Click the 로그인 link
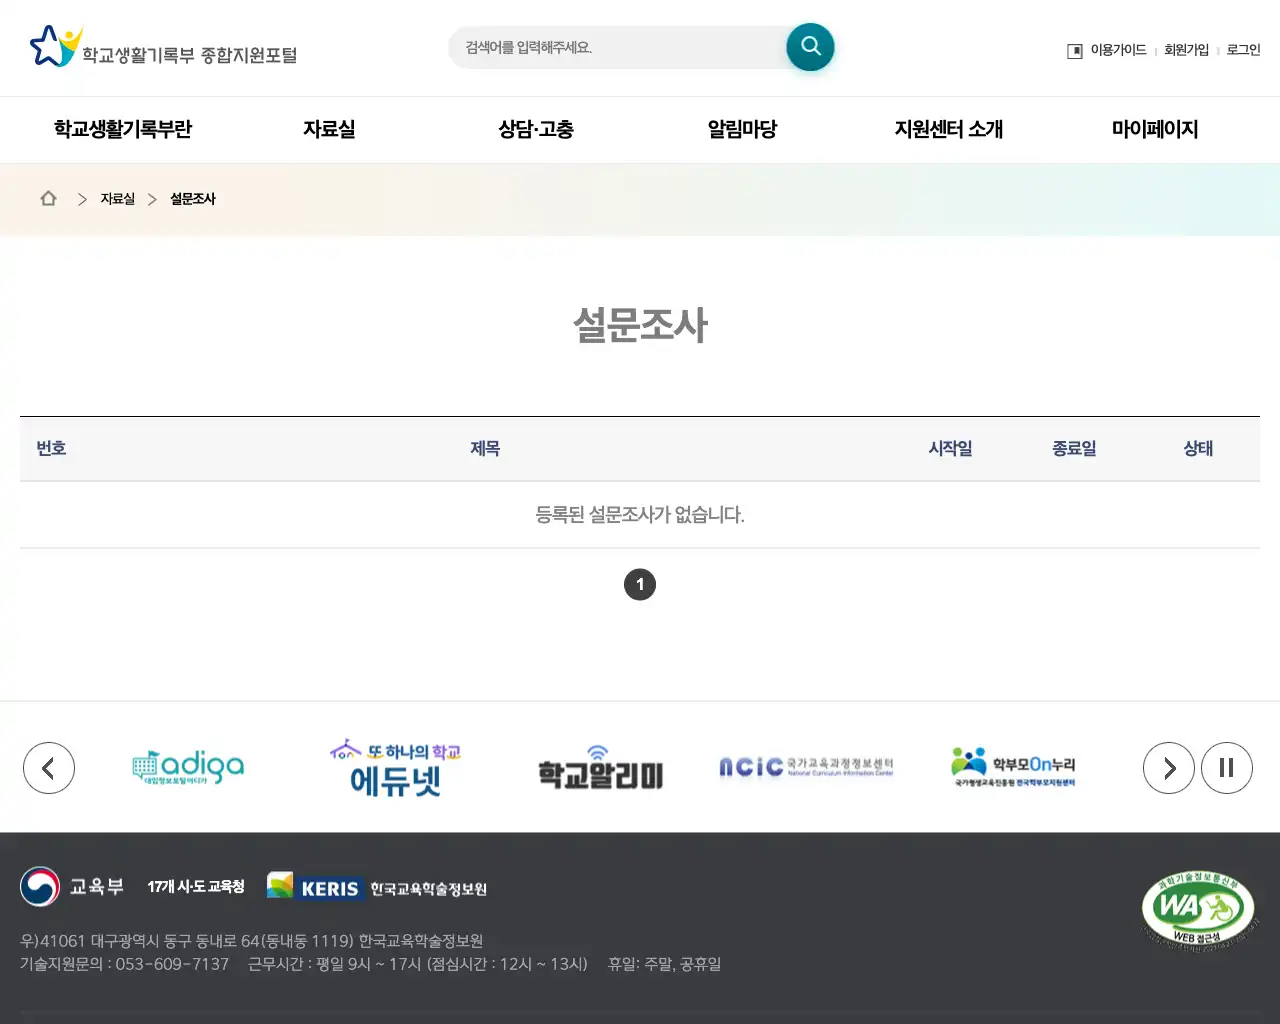The height and width of the screenshot is (1024, 1280). (1243, 50)
